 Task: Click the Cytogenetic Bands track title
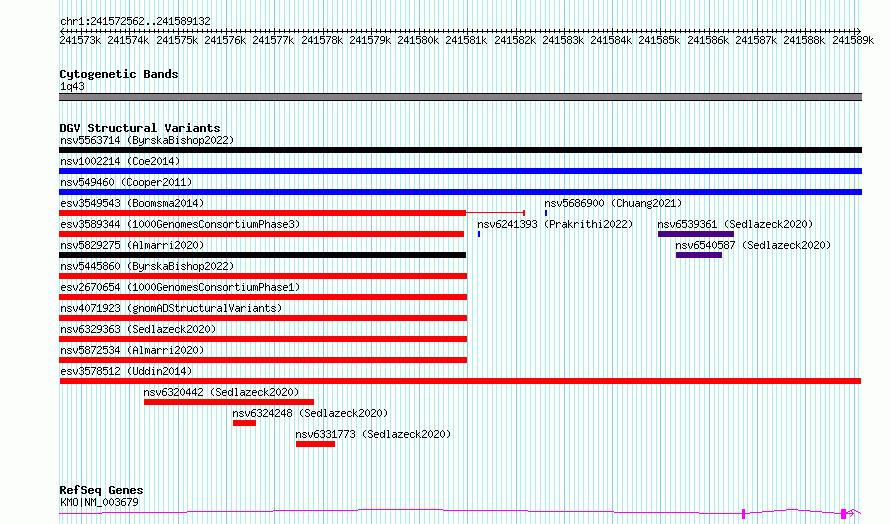(119, 74)
